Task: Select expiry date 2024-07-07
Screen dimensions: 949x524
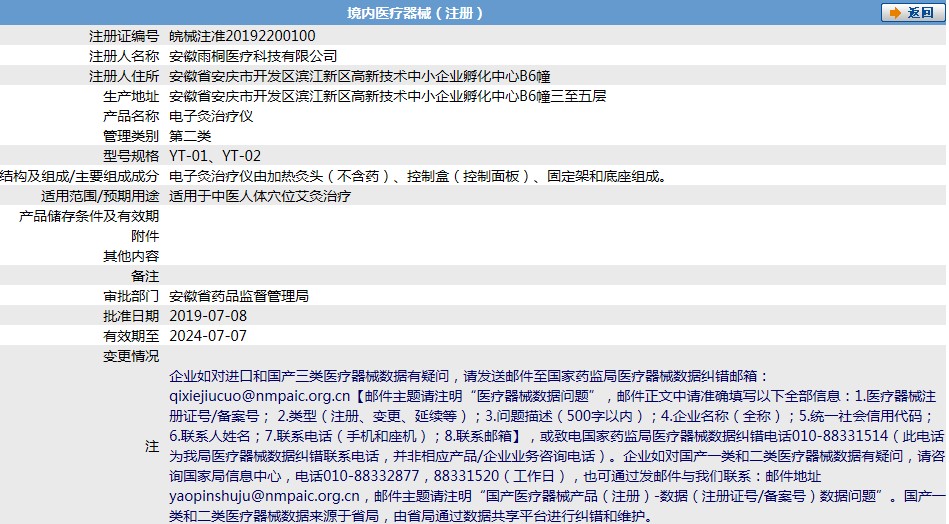Action: click(208, 336)
